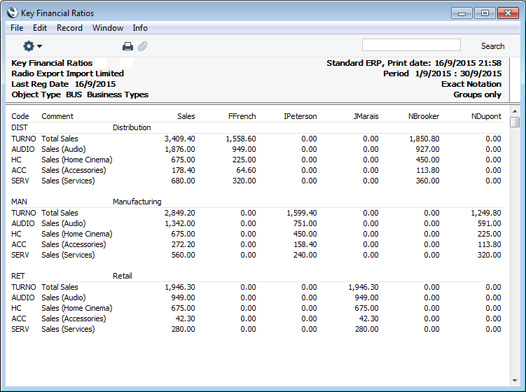
Task: Click NBrooker audio value 927.00
Action: point(428,149)
